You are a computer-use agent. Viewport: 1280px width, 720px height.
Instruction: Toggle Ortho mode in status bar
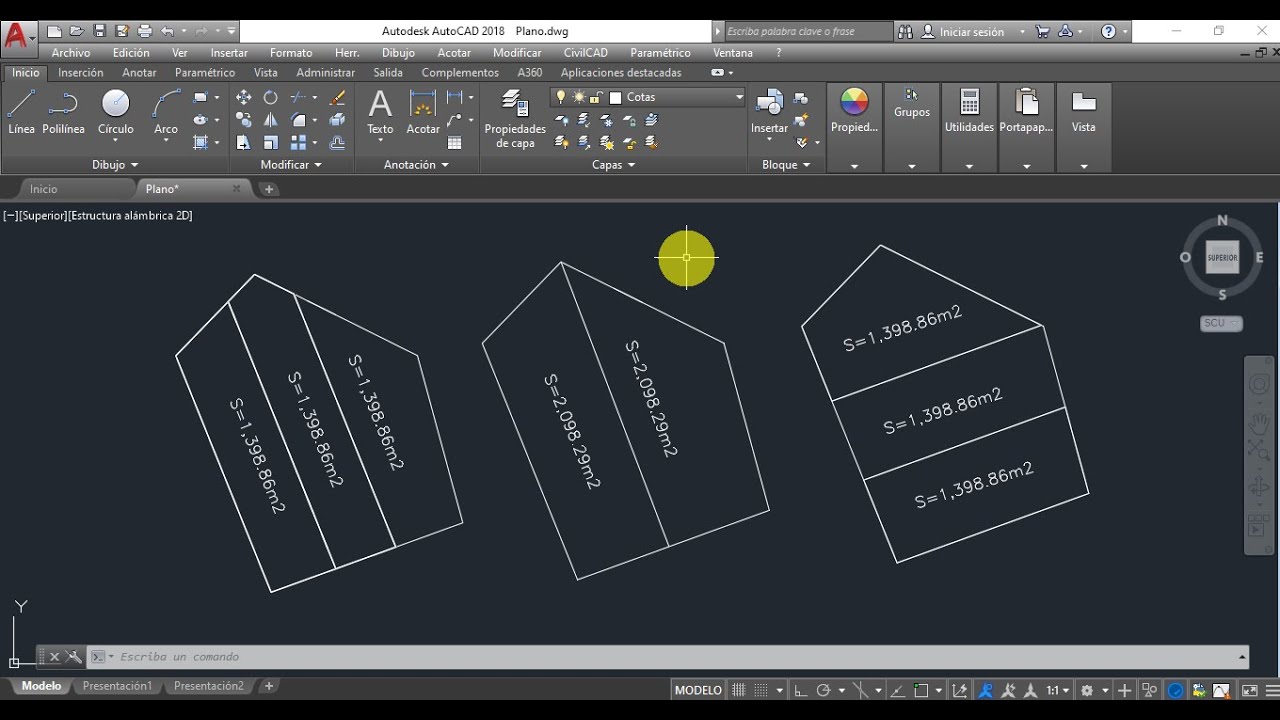tap(801, 690)
